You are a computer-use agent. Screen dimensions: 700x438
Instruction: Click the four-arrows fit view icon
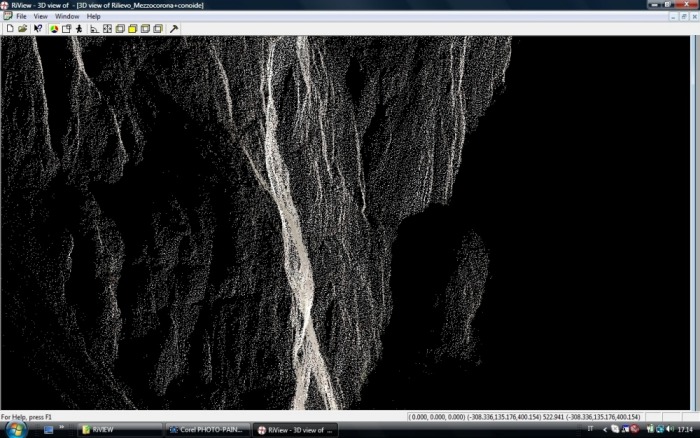coord(108,29)
